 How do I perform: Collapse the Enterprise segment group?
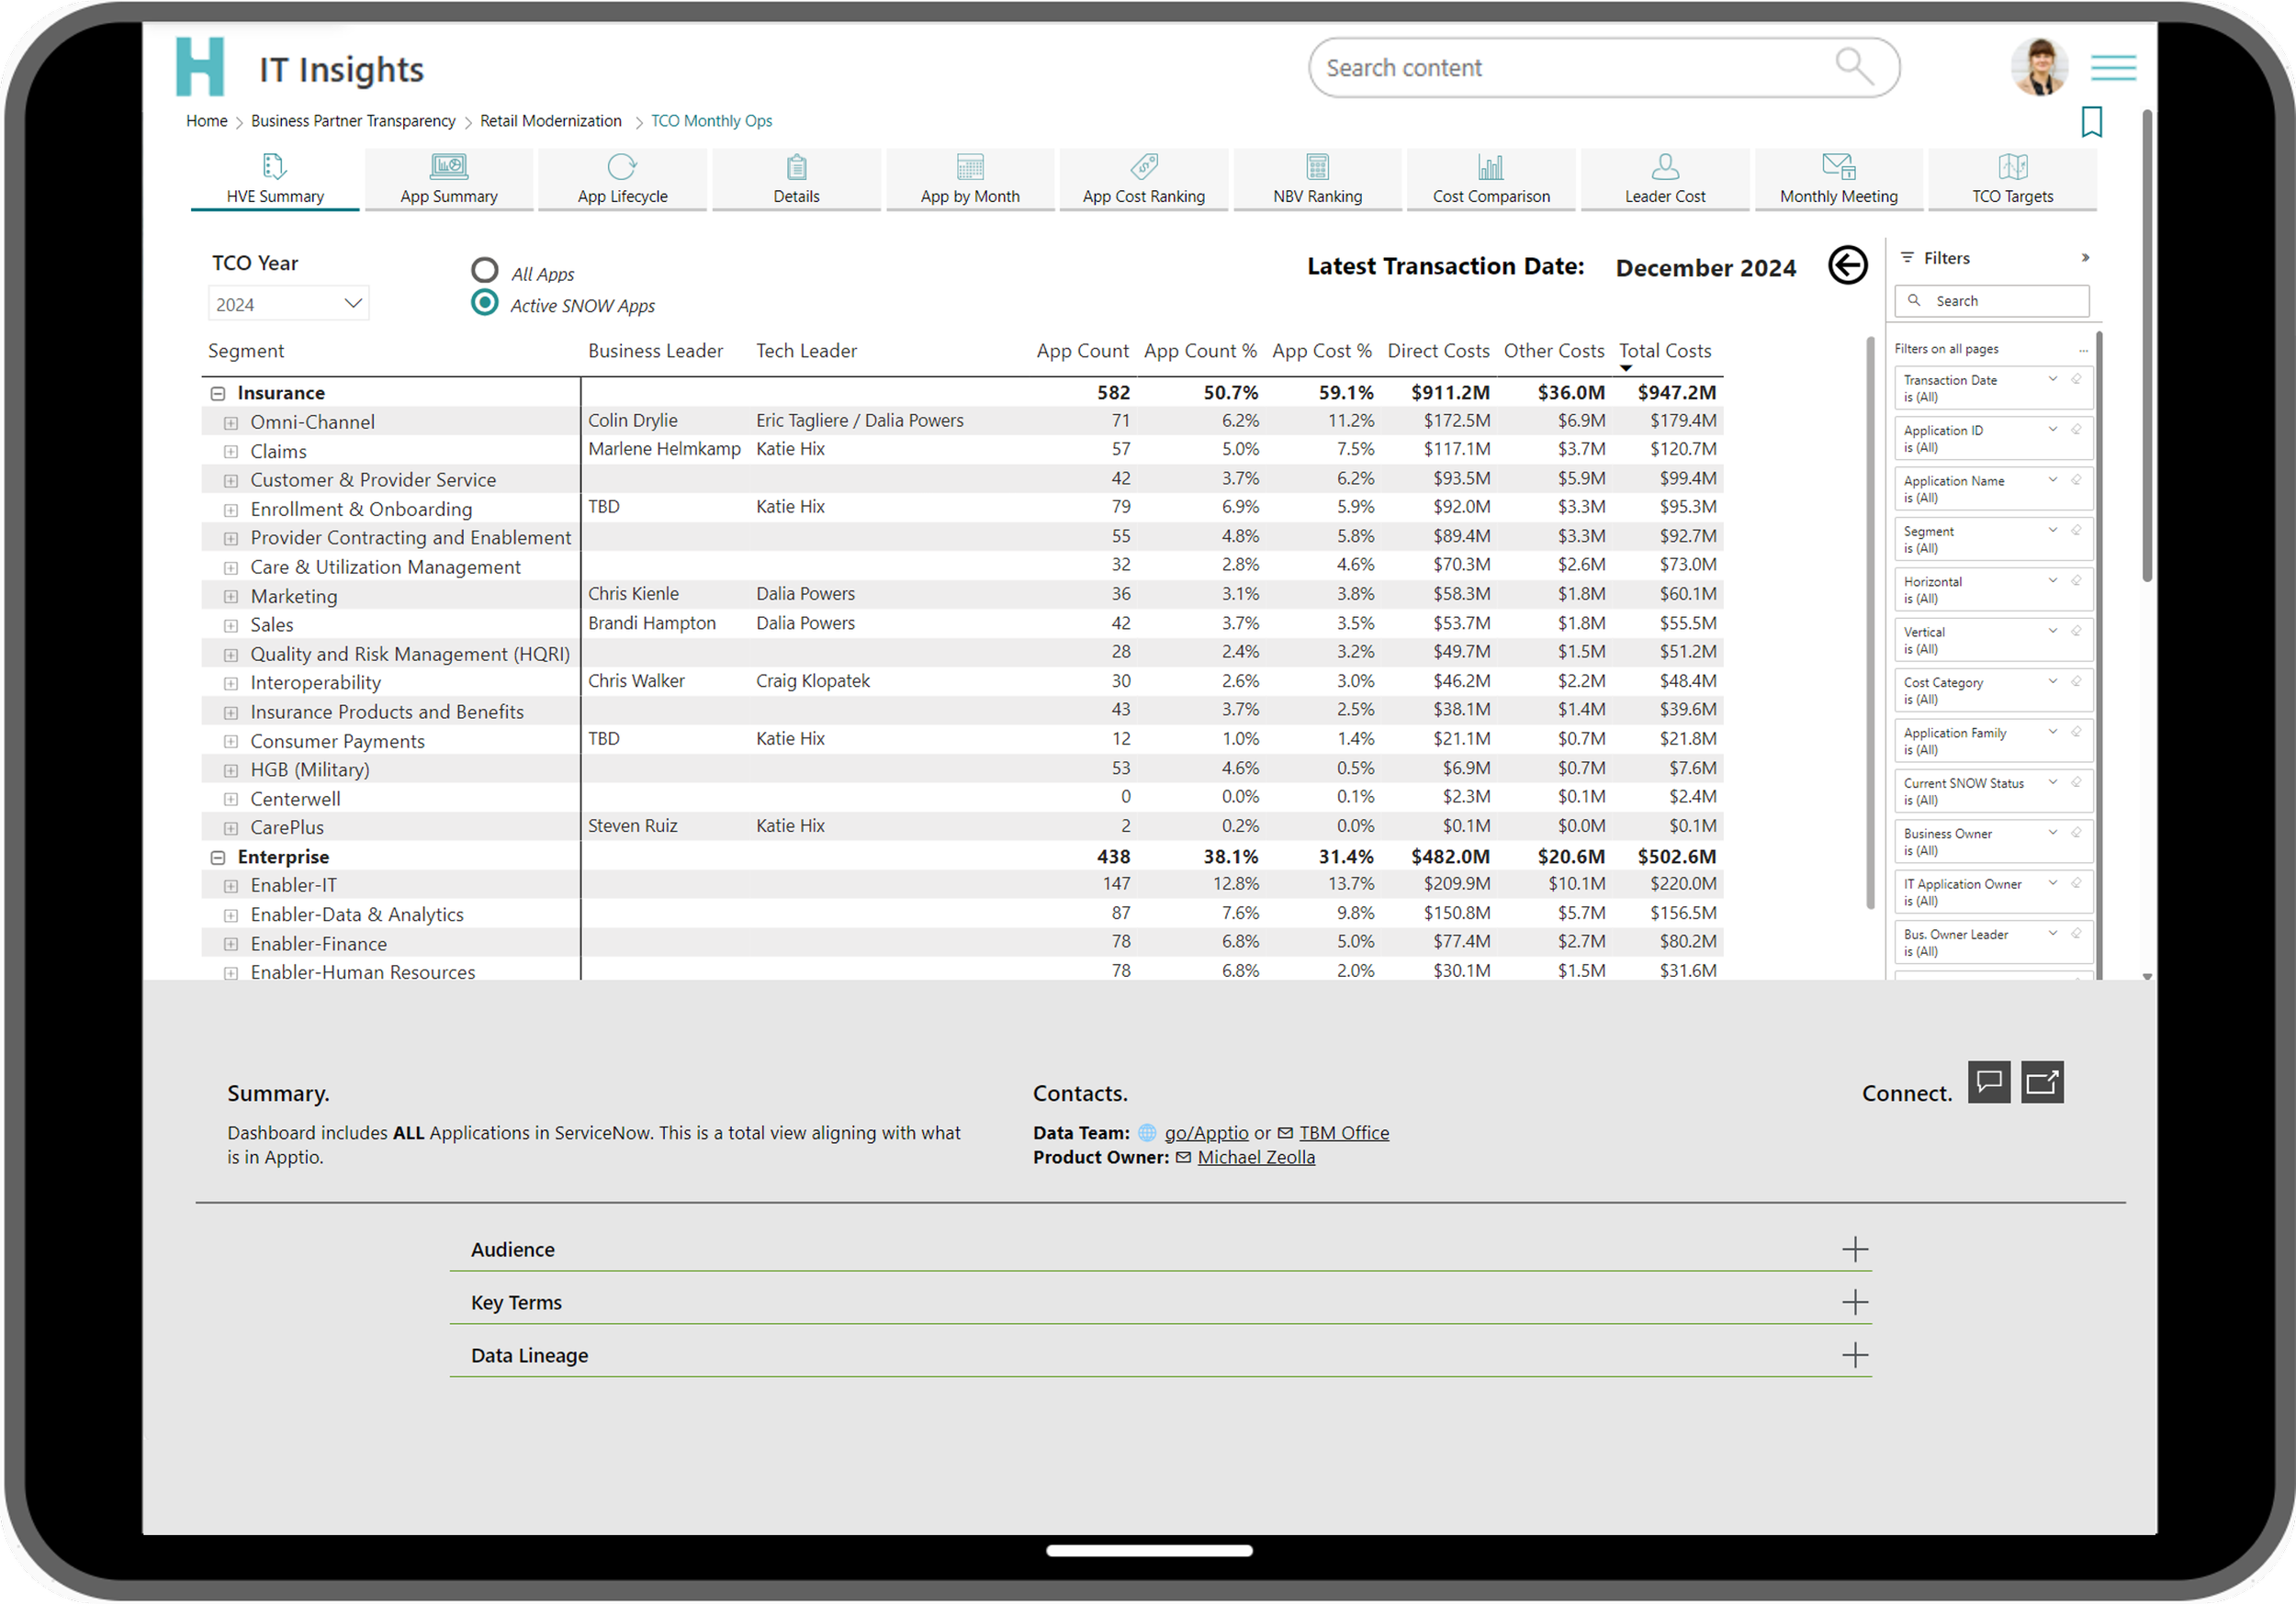pyautogui.click(x=218, y=858)
